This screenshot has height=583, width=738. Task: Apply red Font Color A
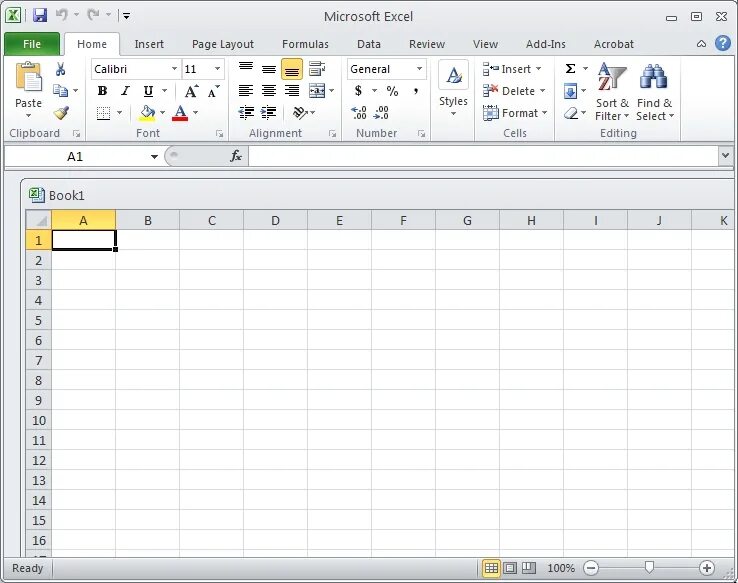(180, 113)
